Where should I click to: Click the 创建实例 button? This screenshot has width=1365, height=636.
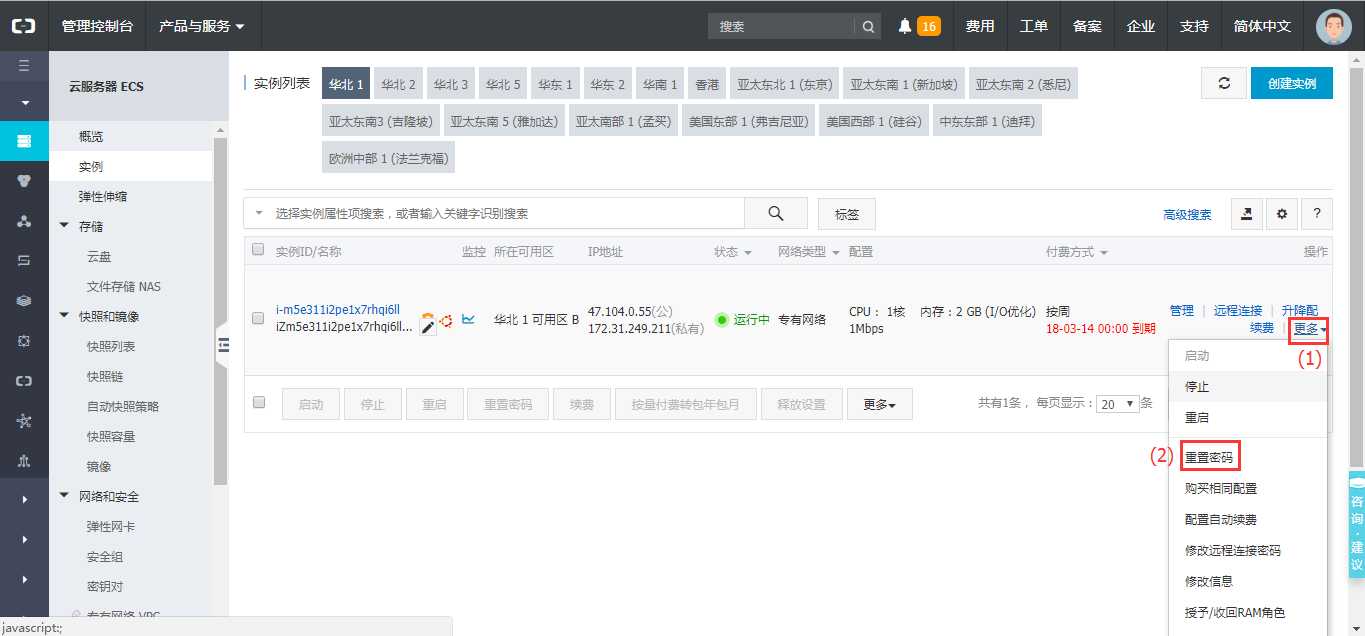coord(1291,83)
